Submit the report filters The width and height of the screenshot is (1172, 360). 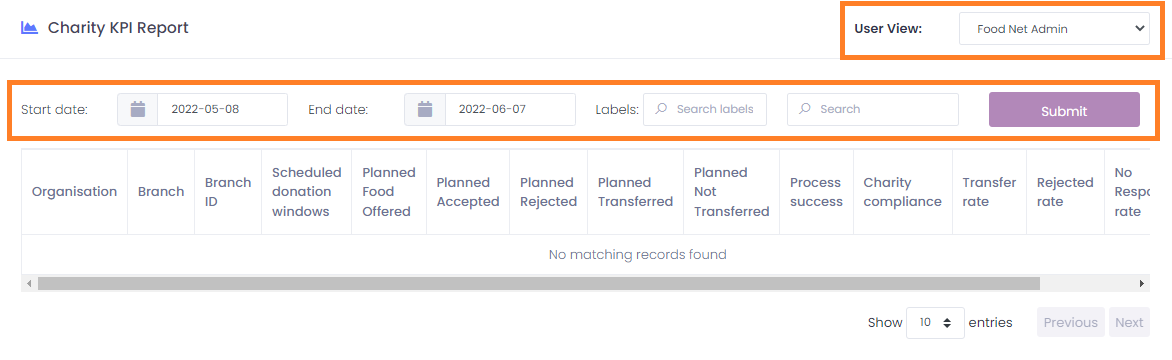coord(1064,110)
